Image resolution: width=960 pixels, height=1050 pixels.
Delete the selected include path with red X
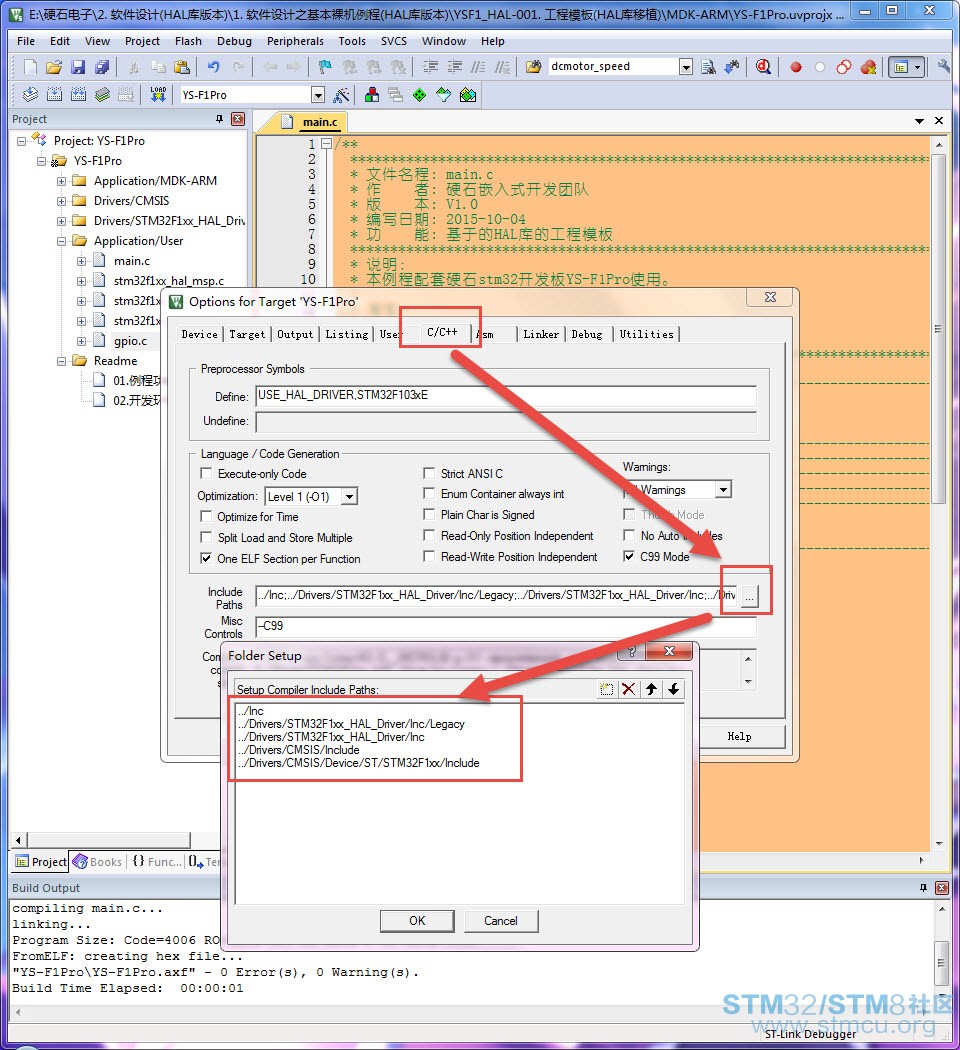629,689
